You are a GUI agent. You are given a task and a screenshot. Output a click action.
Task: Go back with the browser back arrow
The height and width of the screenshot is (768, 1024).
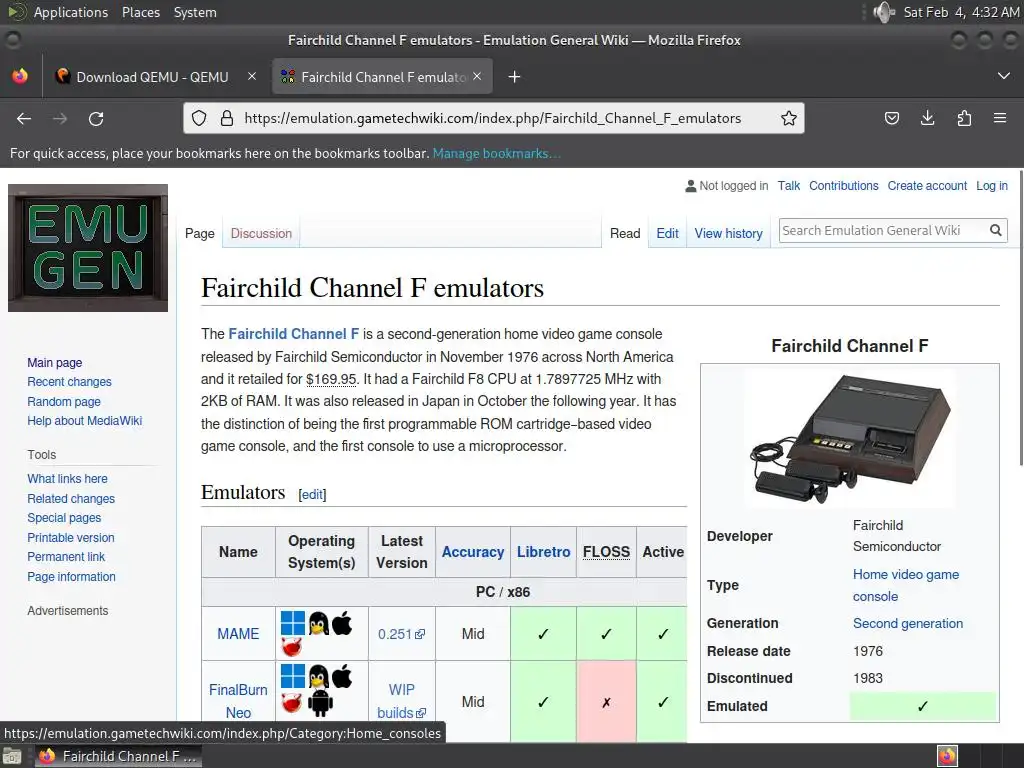24,118
